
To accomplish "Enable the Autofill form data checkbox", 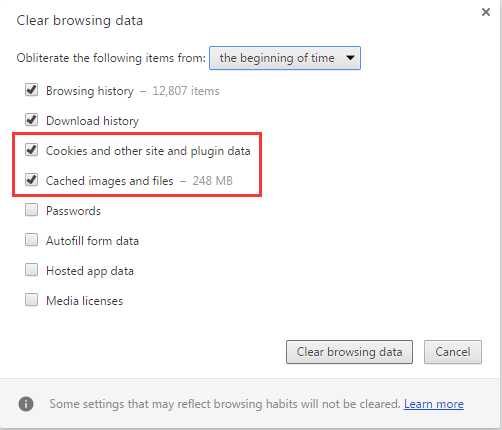I will [32, 240].
